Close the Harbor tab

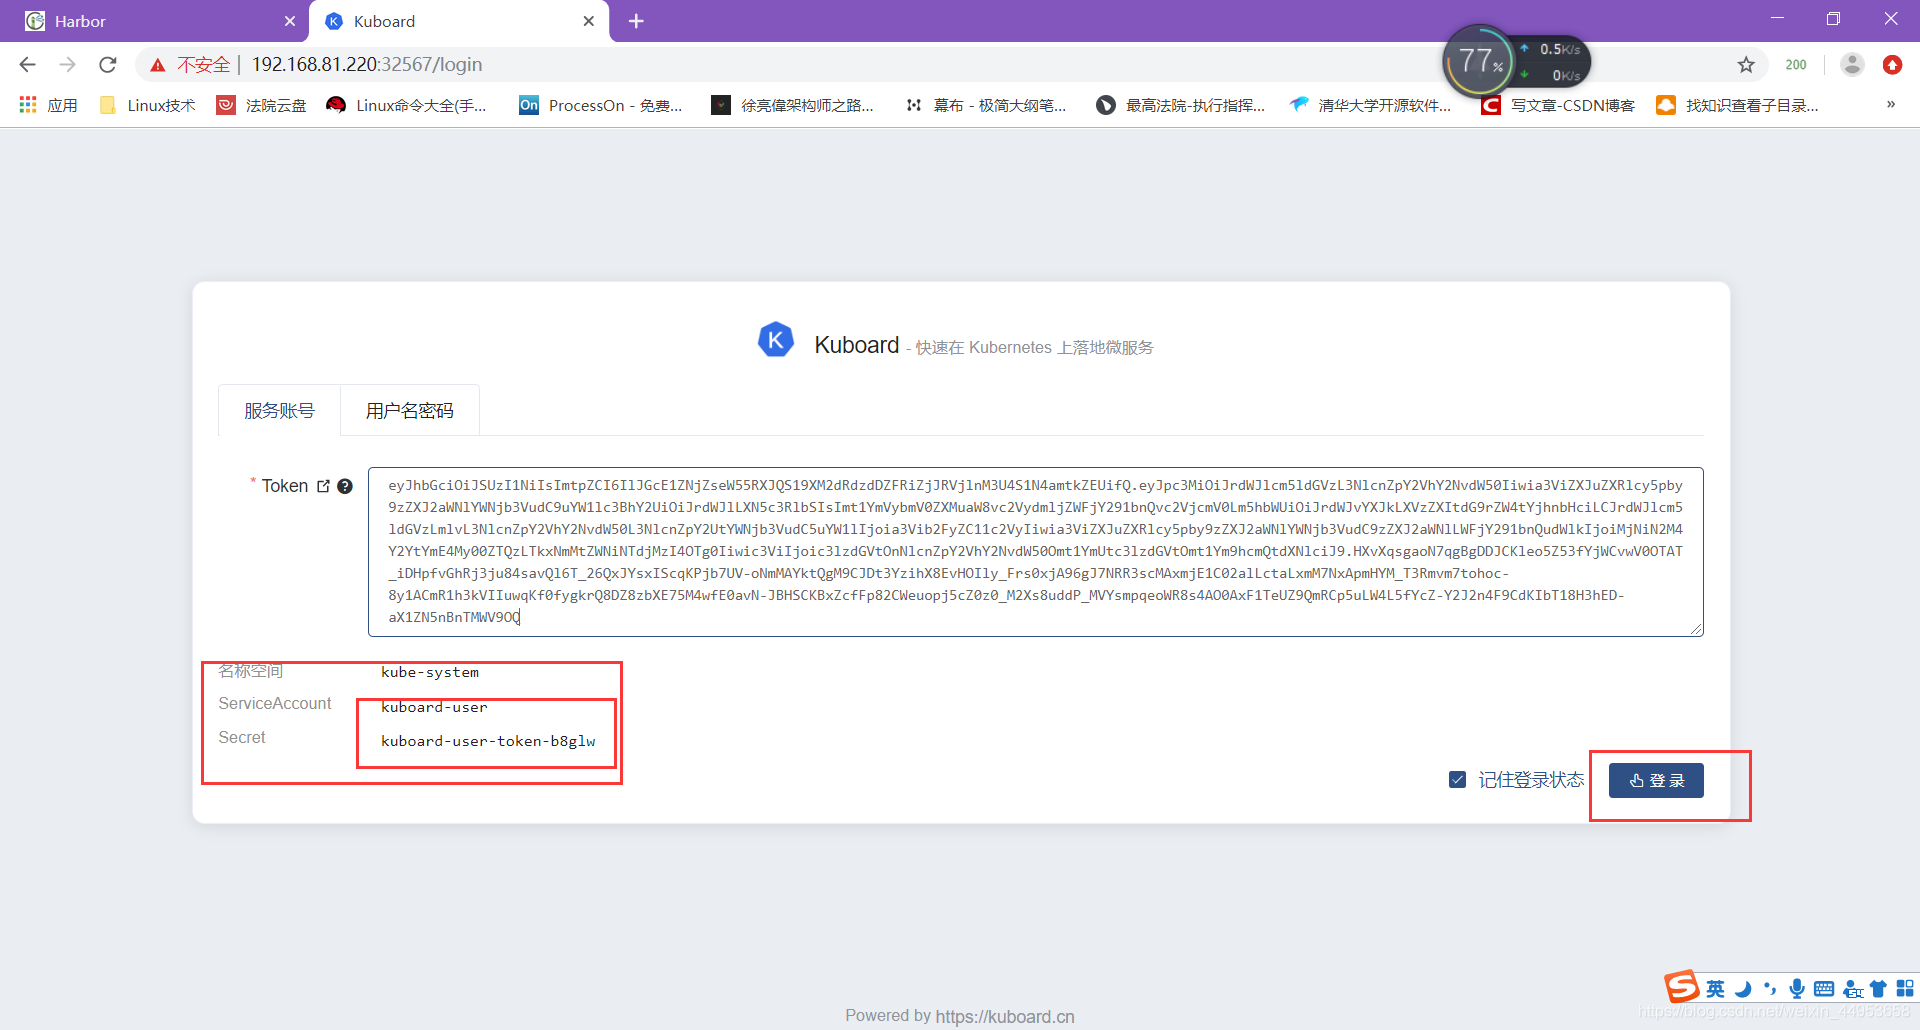point(290,21)
